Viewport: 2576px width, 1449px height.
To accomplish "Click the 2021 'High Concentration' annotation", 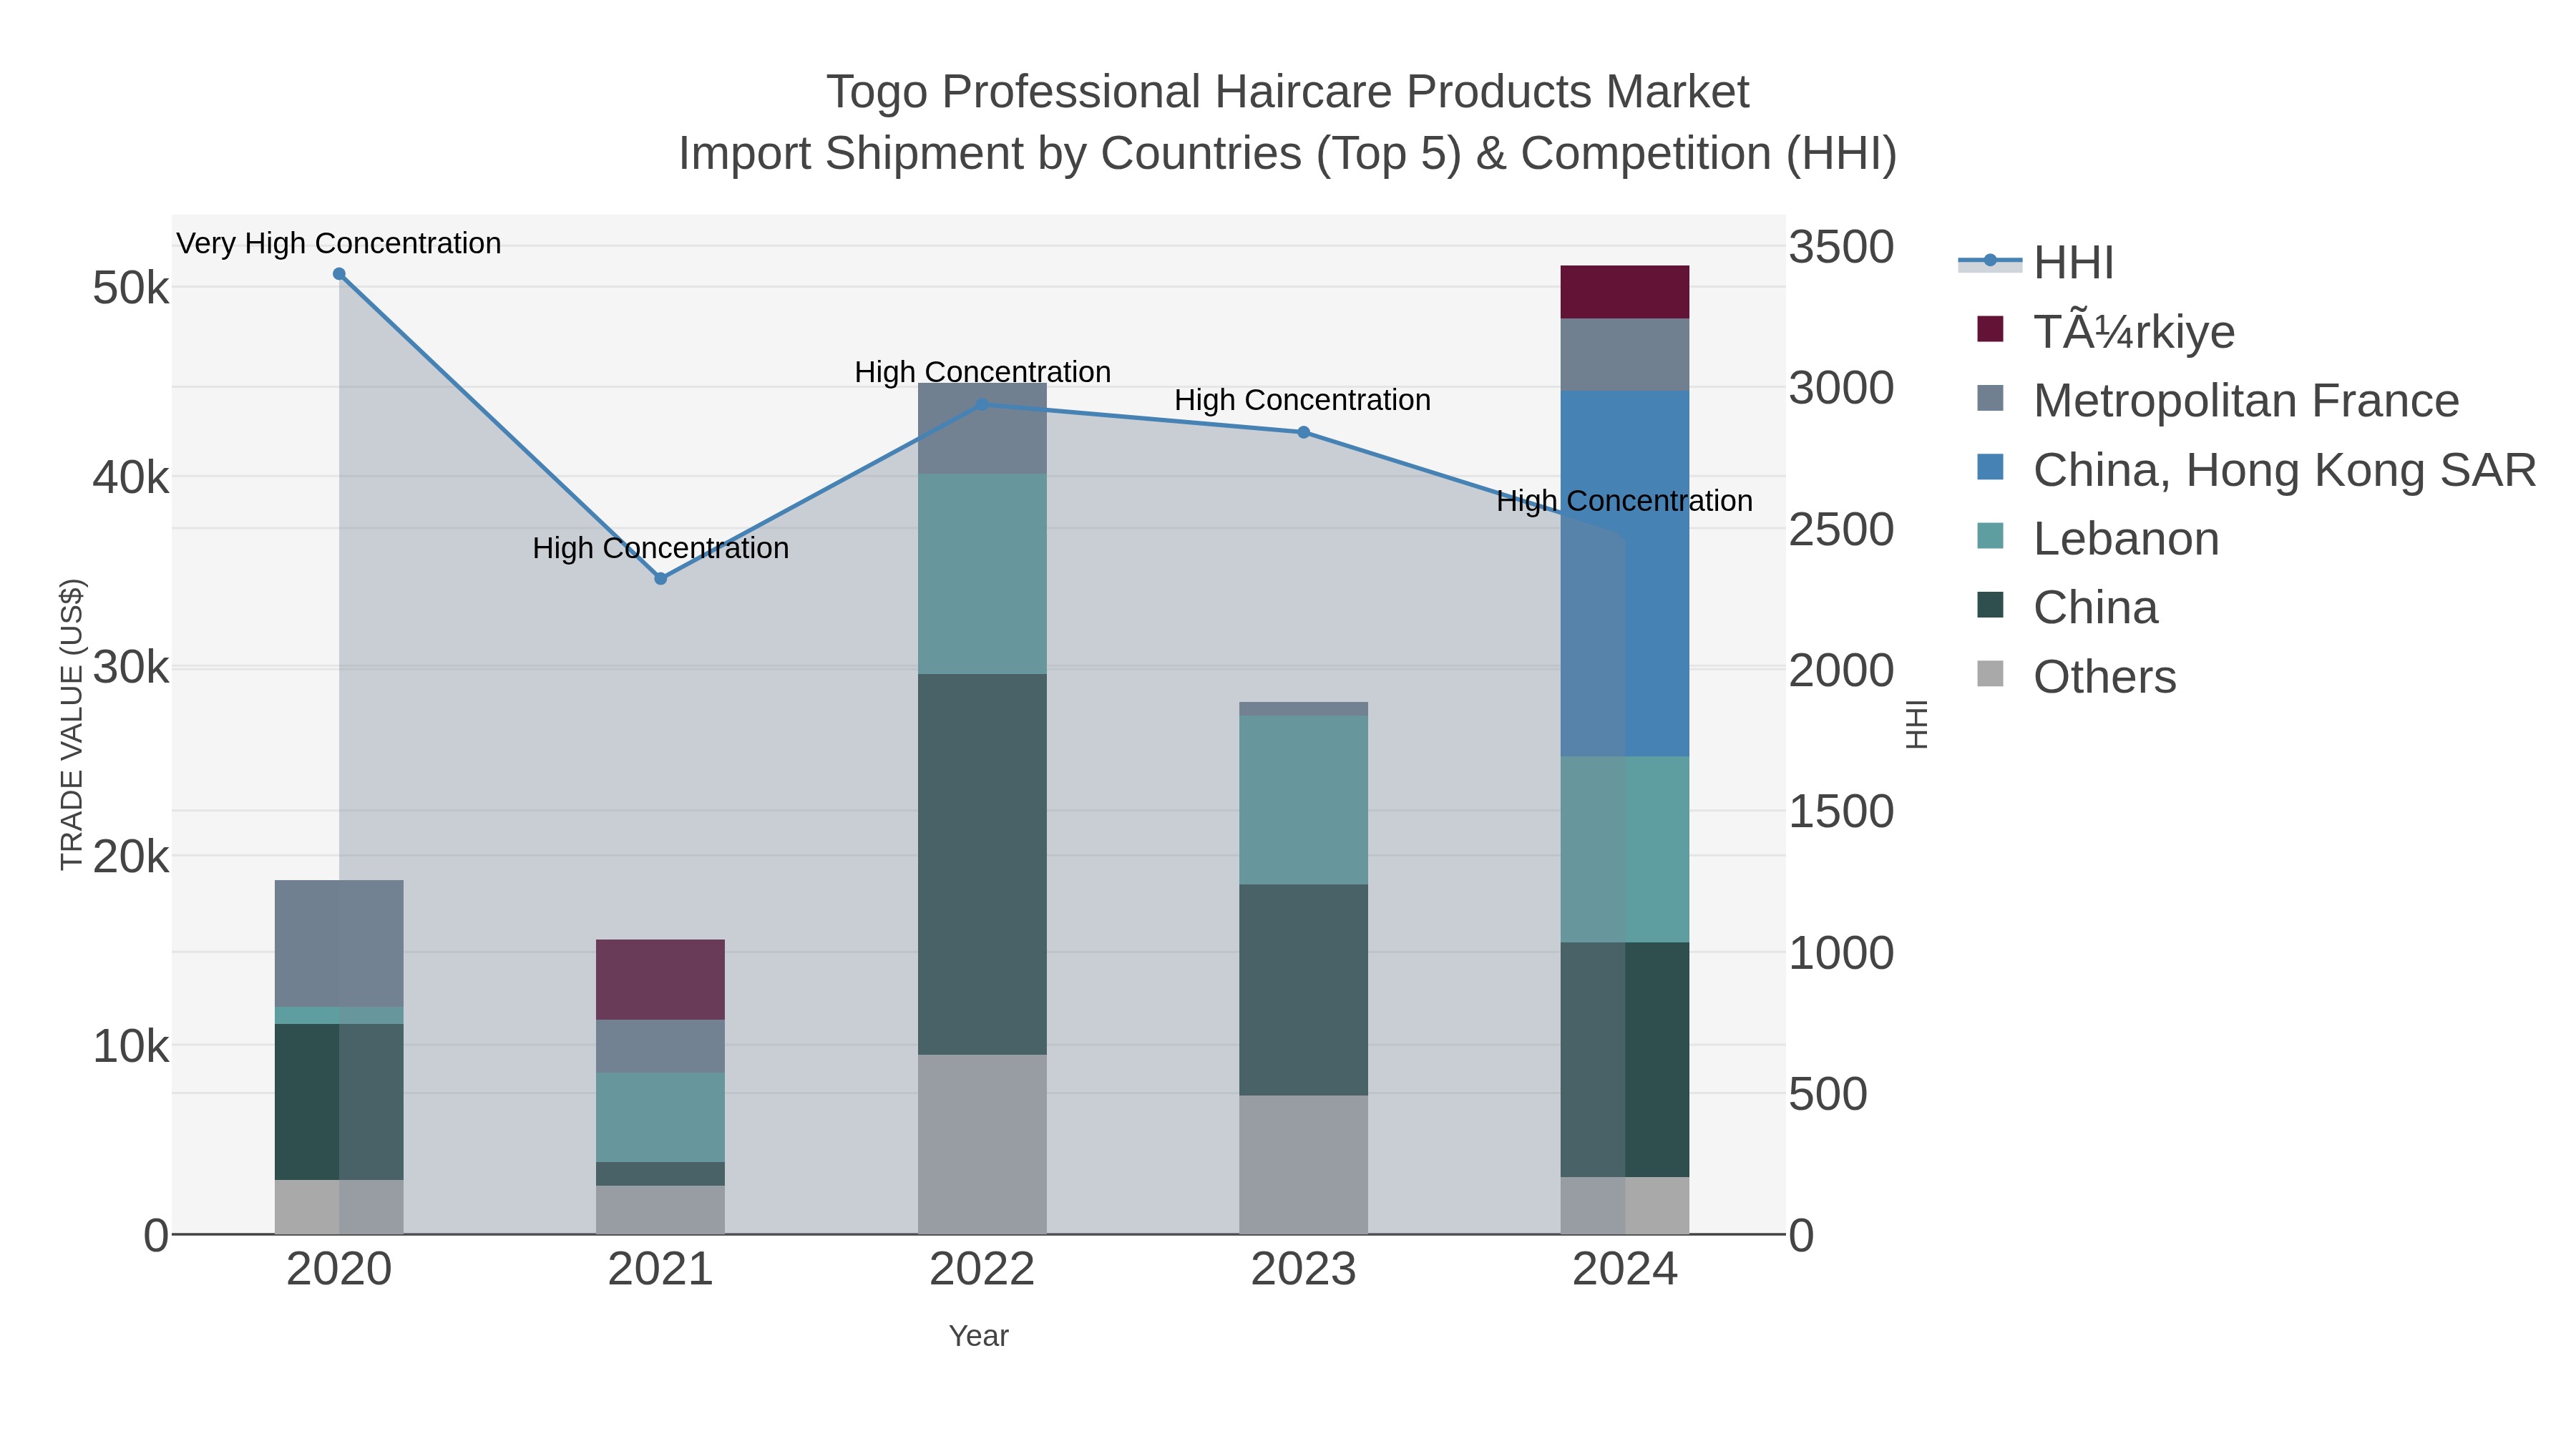I will point(660,548).
